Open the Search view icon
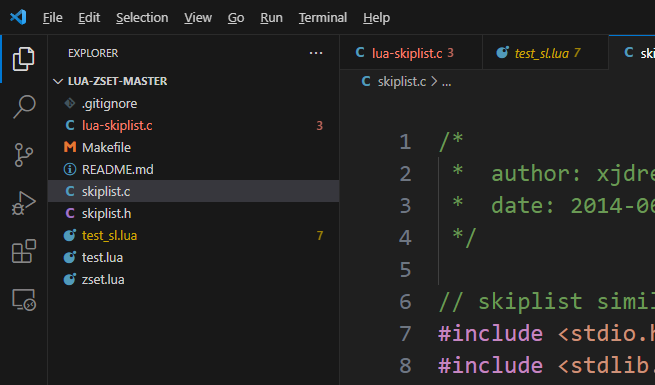Viewport: 655px width, 385px height. coord(24,107)
